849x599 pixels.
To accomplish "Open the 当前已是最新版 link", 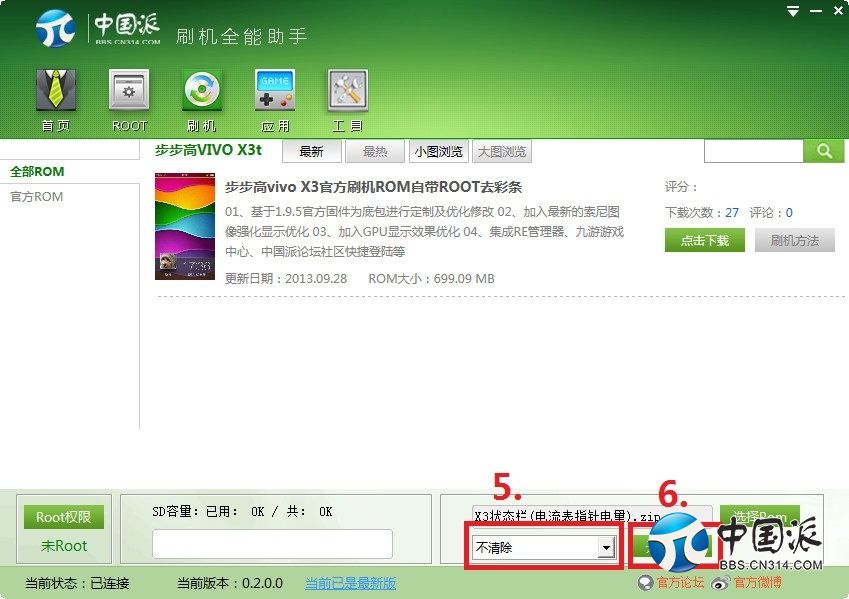I will [350, 583].
